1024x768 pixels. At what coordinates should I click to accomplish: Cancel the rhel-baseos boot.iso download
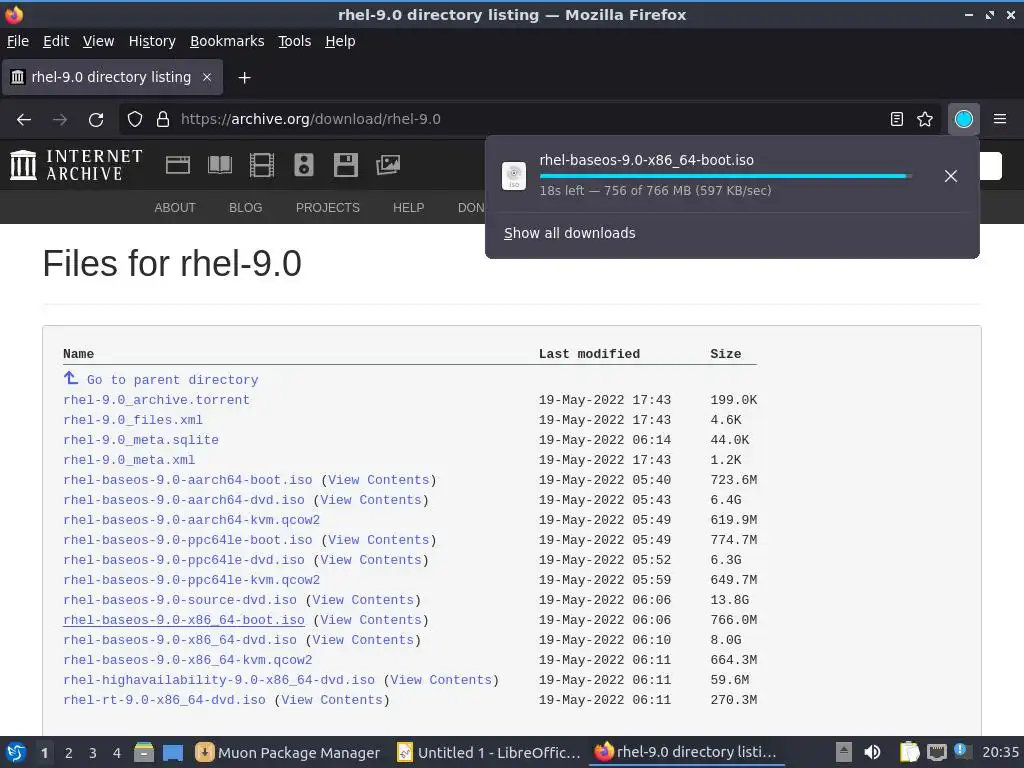point(951,176)
